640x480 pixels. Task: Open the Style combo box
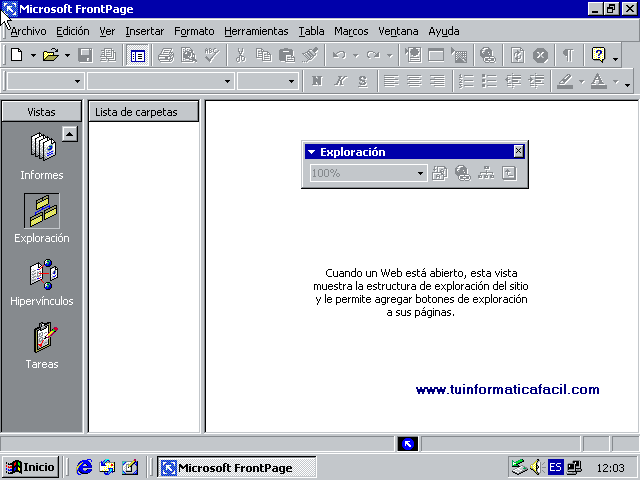[46, 81]
